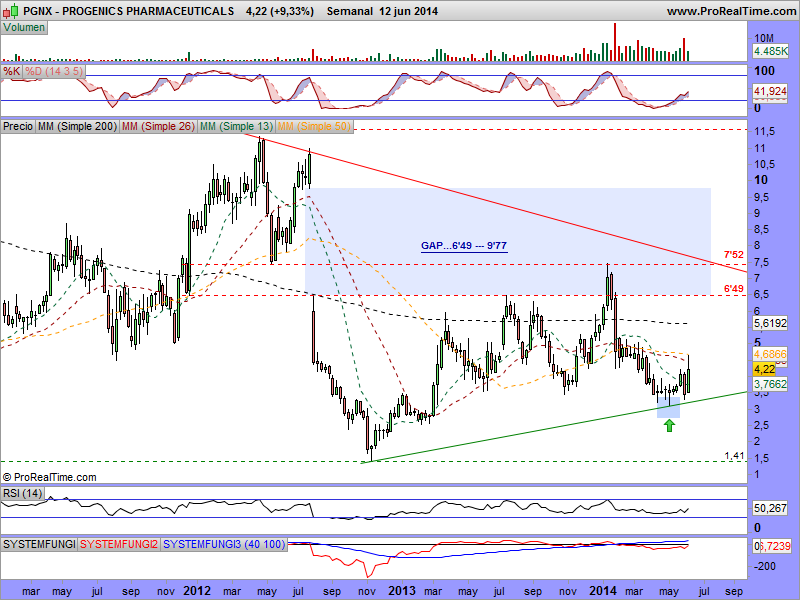Click the %K stochastic label

pyautogui.click(x=11, y=71)
